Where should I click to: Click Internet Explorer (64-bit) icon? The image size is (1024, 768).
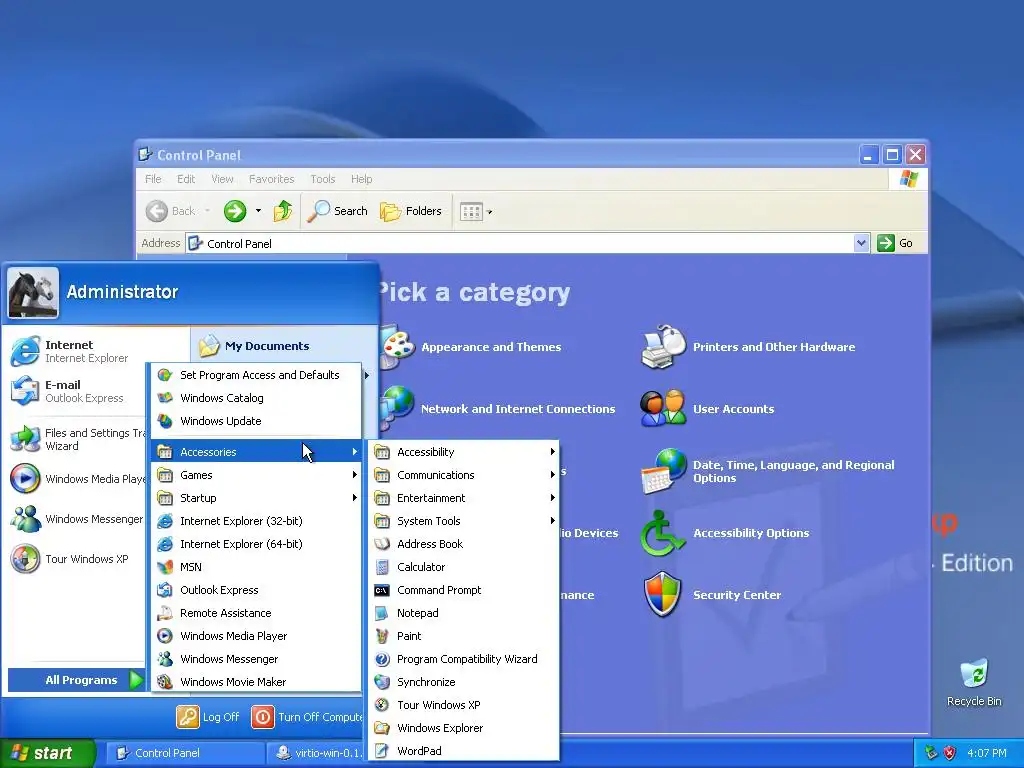point(165,544)
